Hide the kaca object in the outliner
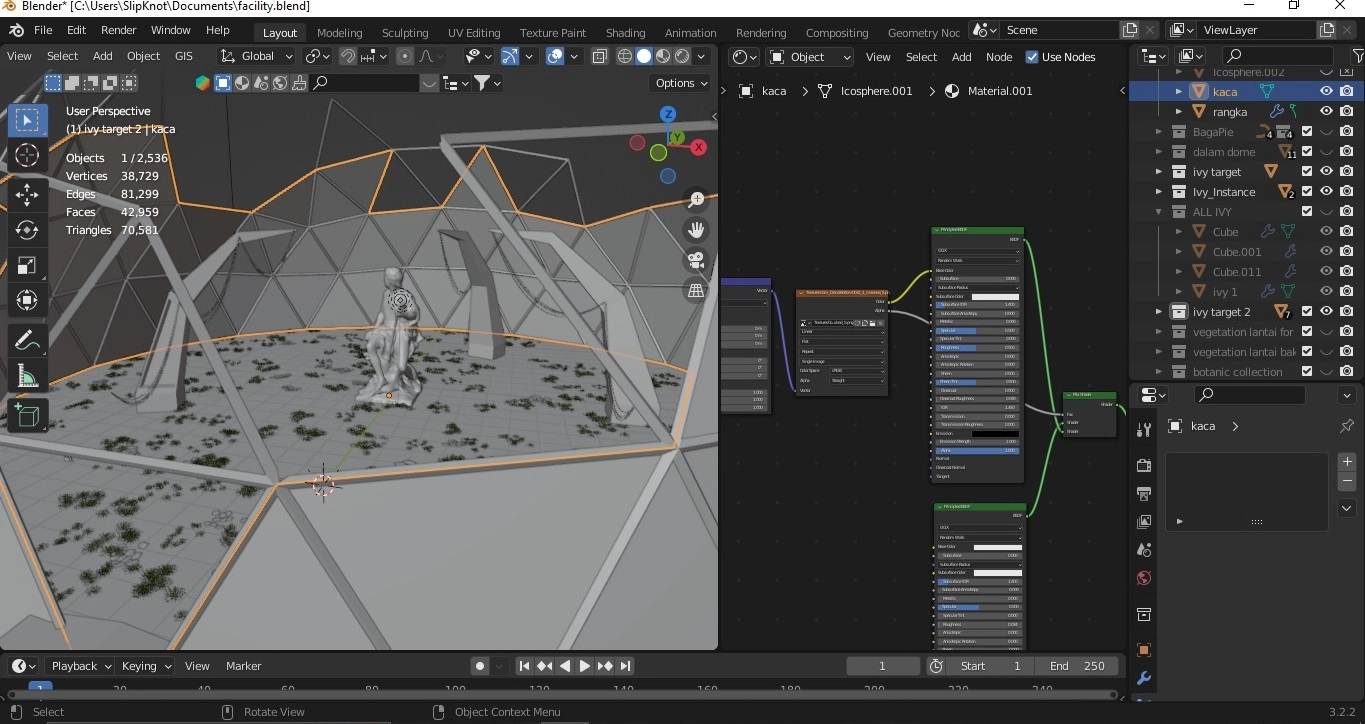The height and width of the screenshot is (724, 1365). pos(1326,91)
